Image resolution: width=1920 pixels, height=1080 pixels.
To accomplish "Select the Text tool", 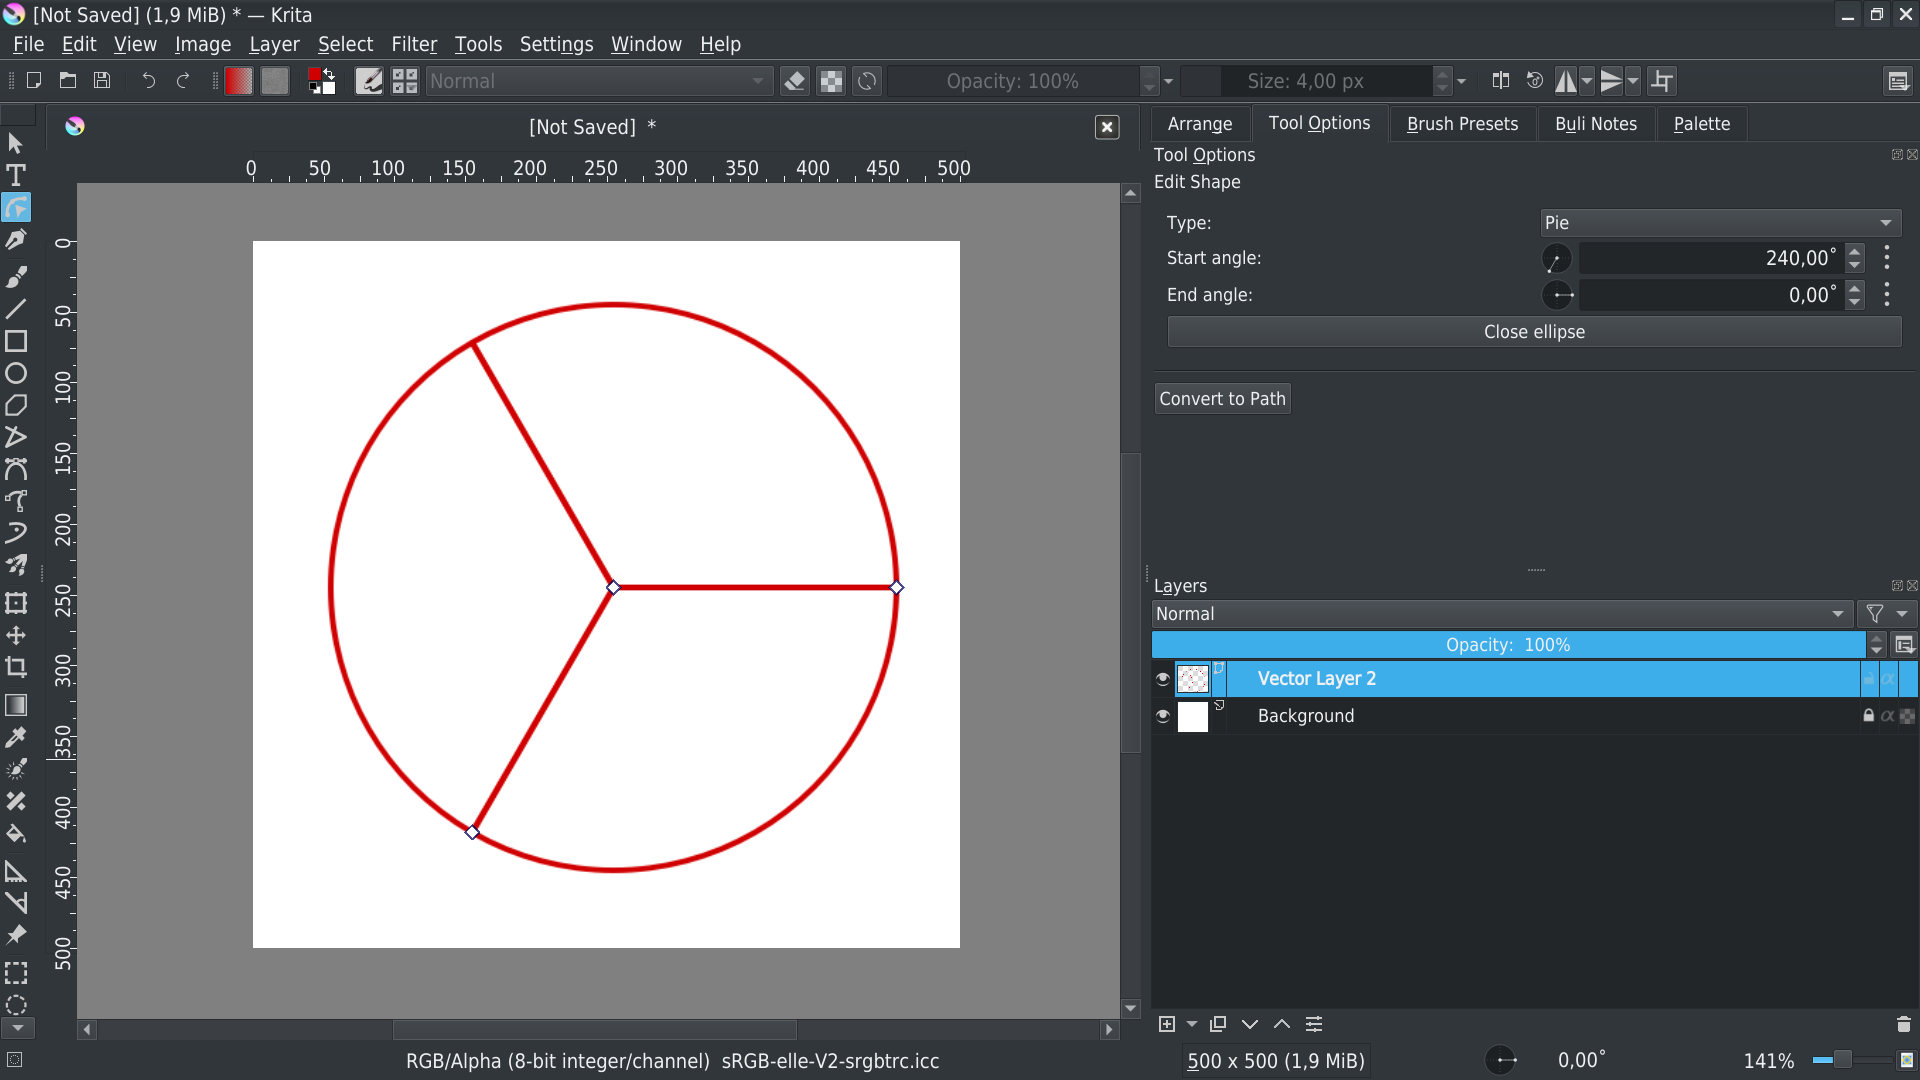I will pos(16,175).
